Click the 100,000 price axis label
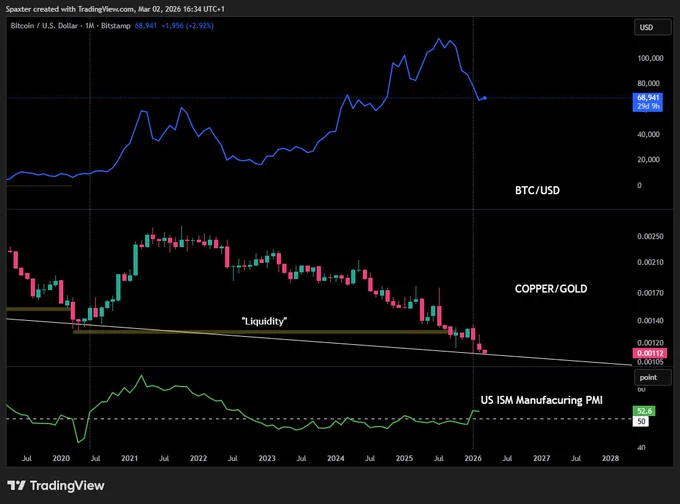Viewport: 680px width, 504px height. (650, 58)
